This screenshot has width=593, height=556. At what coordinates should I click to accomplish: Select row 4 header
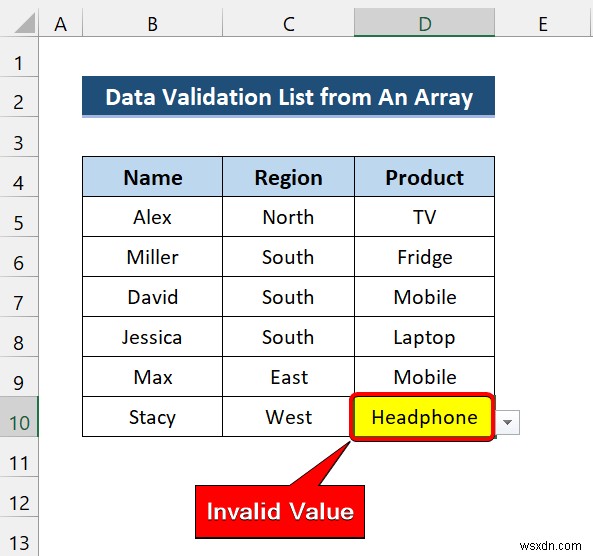coord(19,177)
